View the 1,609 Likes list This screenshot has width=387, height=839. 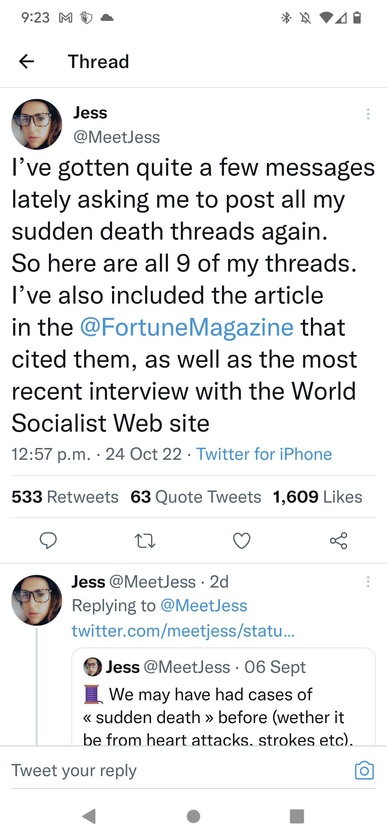317,497
